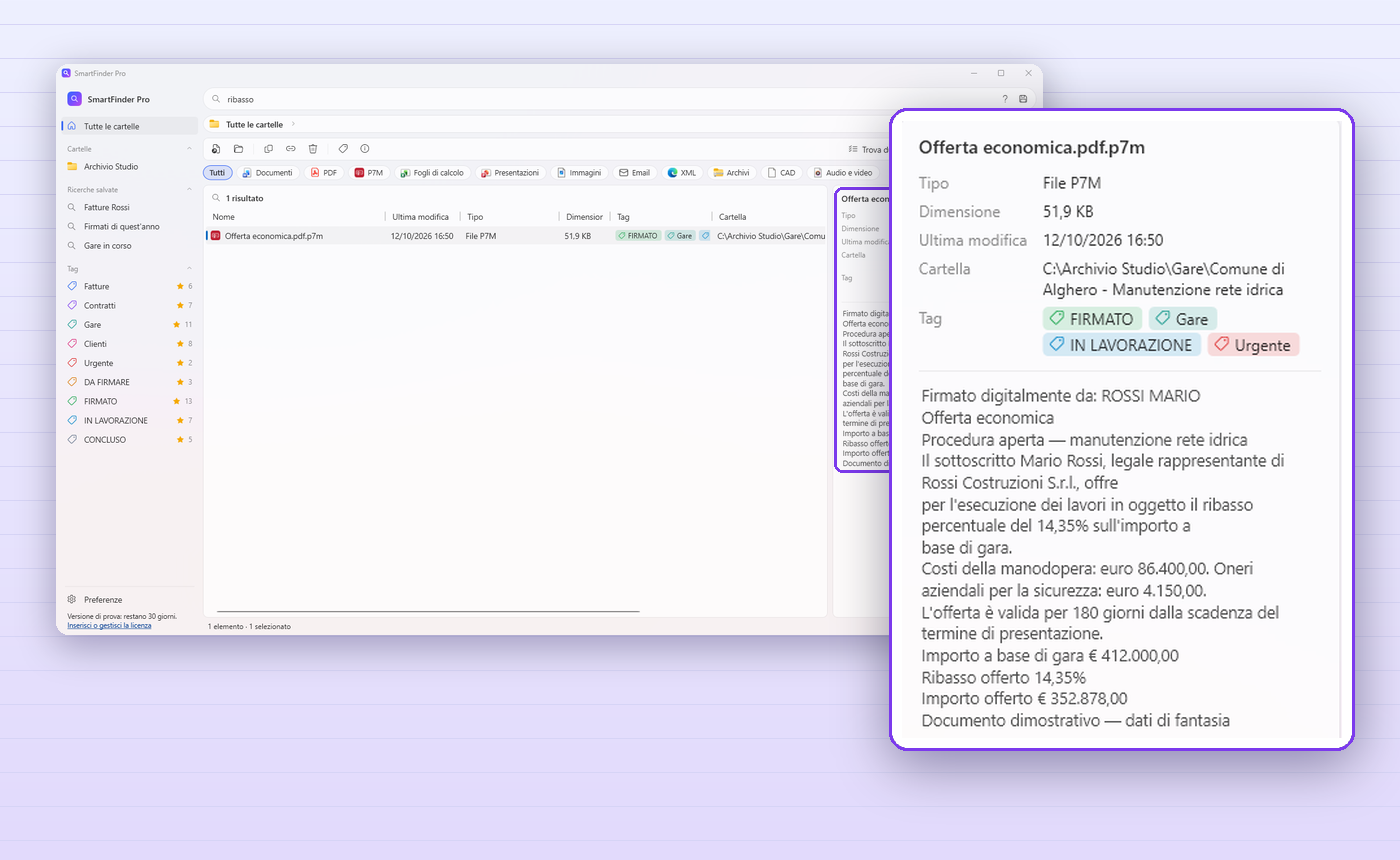Image resolution: width=1400 pixels, height=860 pixels.
Task: Select the Clienti tag in the sidebar
Action: click(x=130, y=343)
